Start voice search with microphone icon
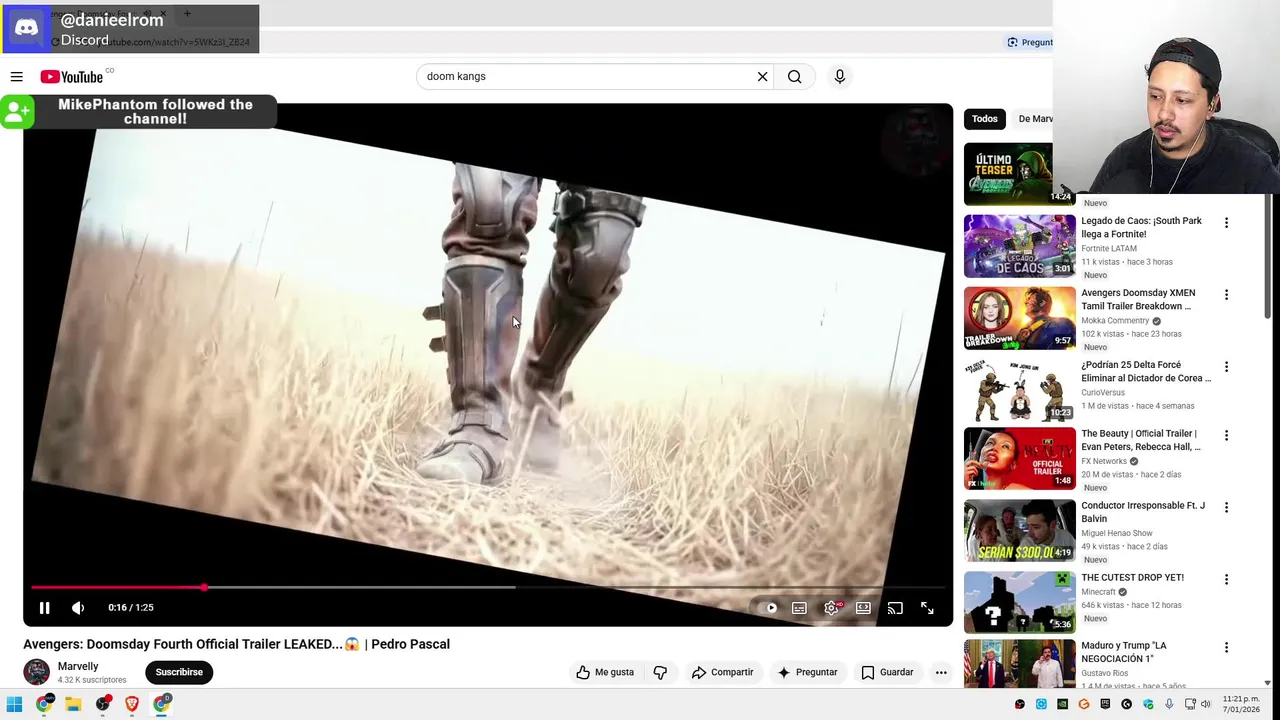This screenshot has width=1280, height=720. (839, 76)
